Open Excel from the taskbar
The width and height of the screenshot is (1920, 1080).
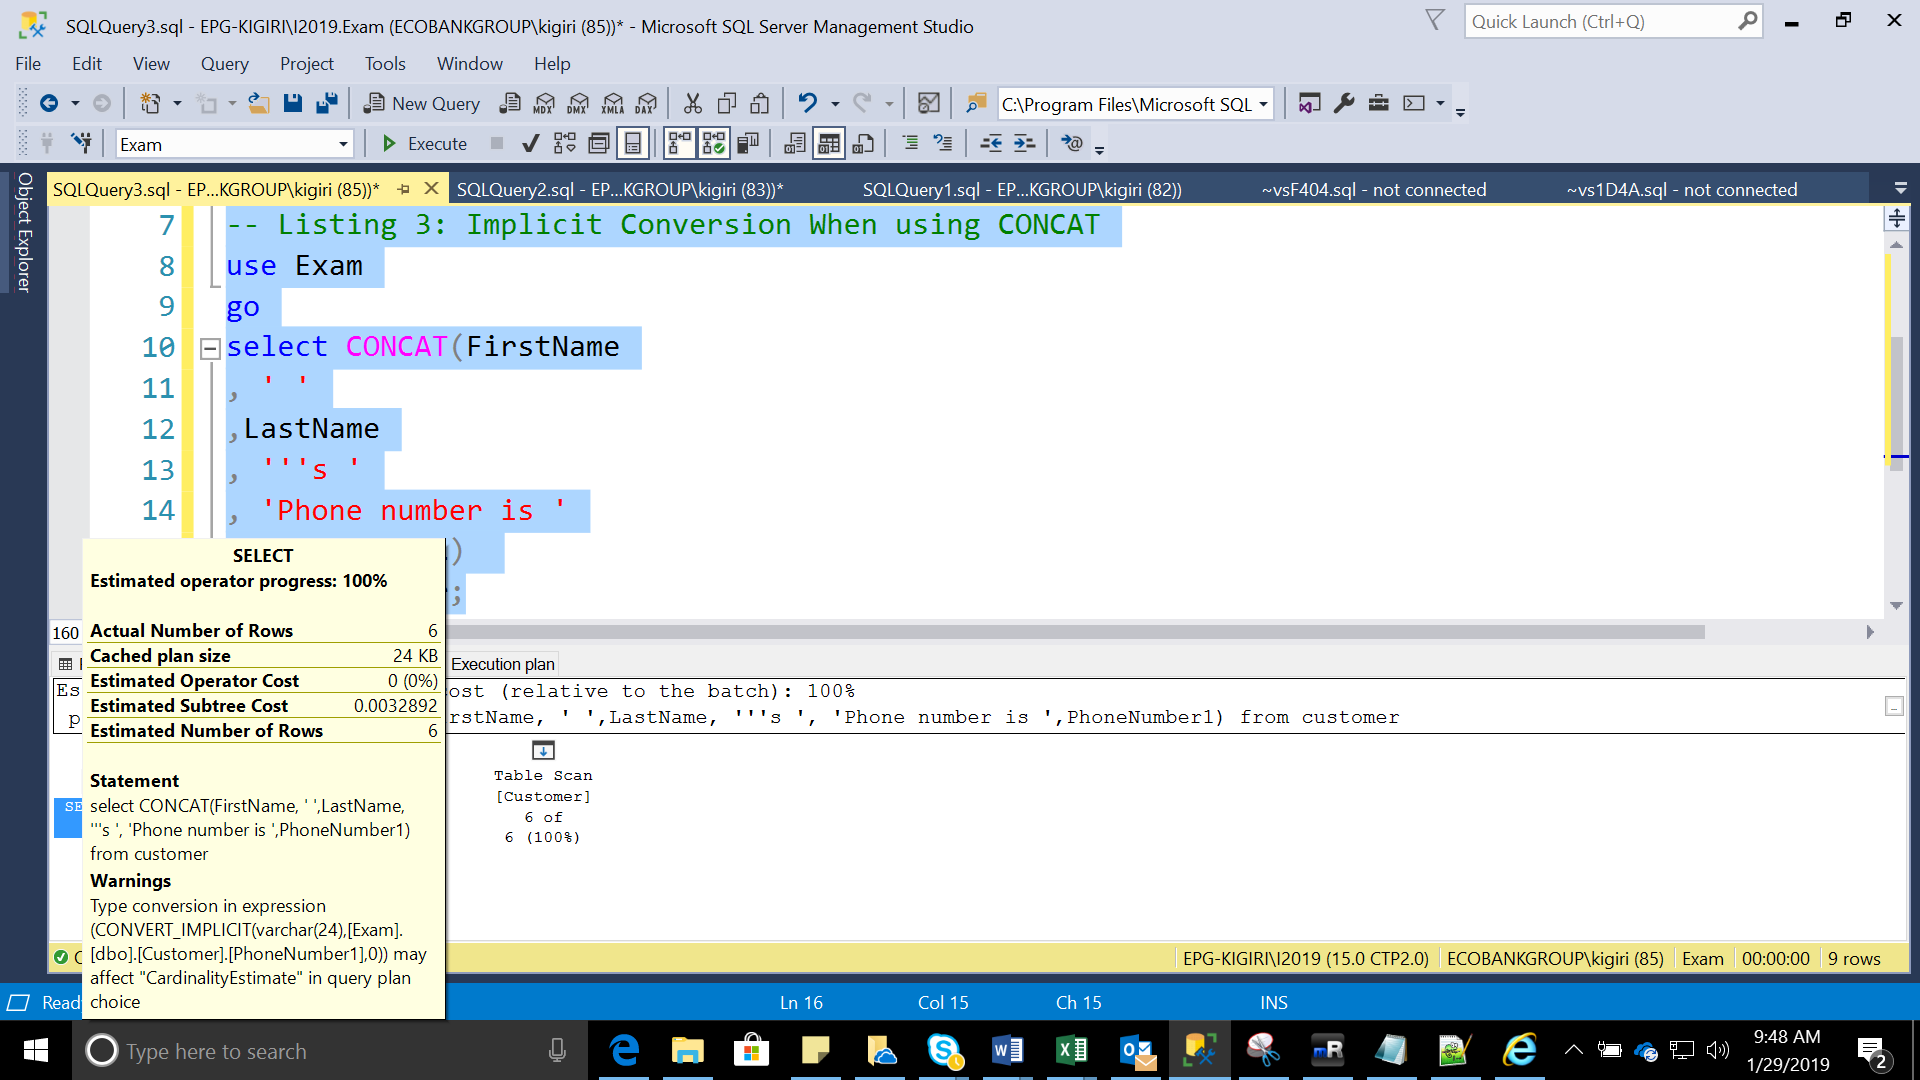pyautogui.click(x=1072, y=1050)
